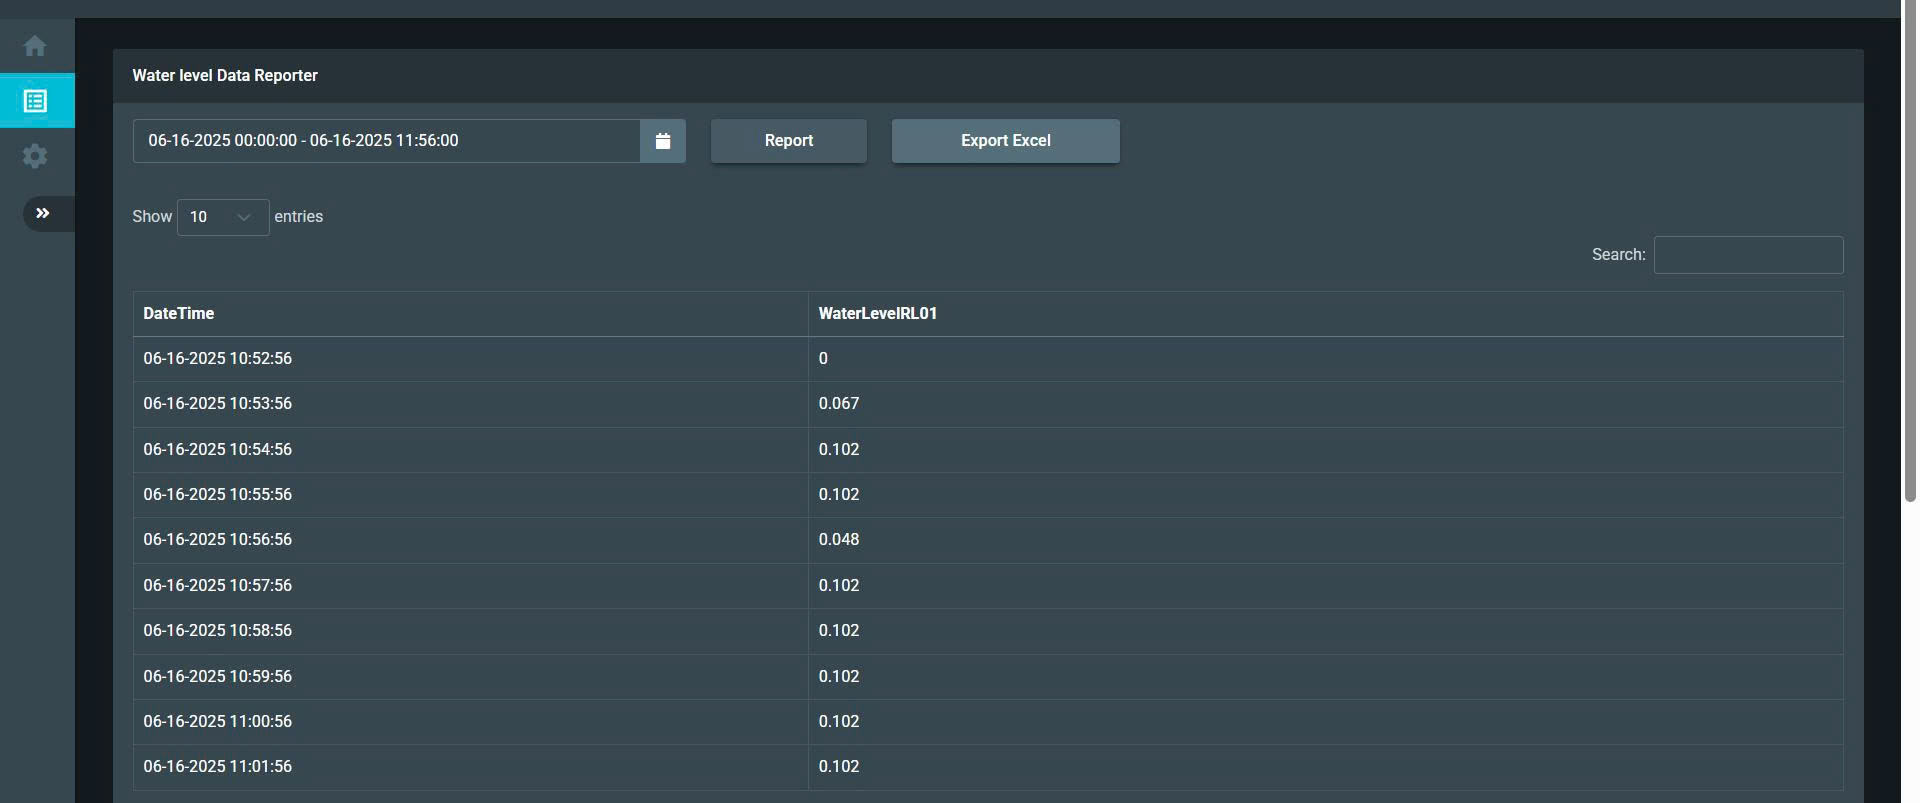1920x803 pixels.
Task: Select the 06-16-2025 10:56:56 row
Action: [218, 540]
